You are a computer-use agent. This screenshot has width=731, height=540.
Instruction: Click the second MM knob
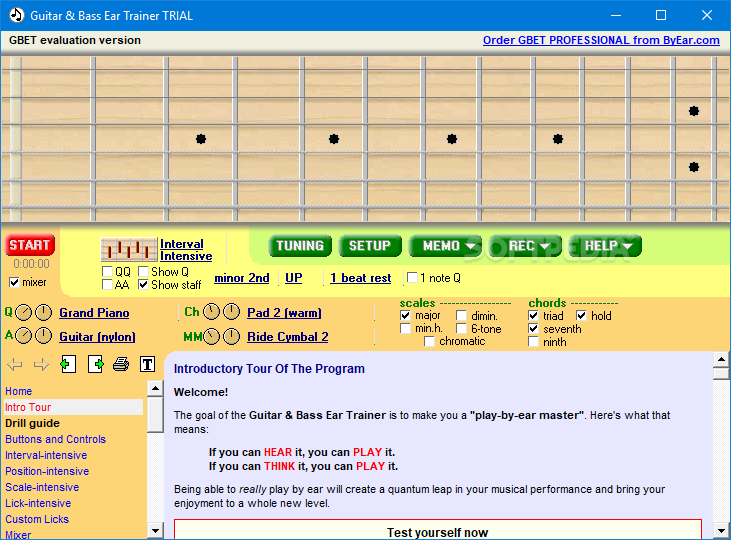pos(231,336)
